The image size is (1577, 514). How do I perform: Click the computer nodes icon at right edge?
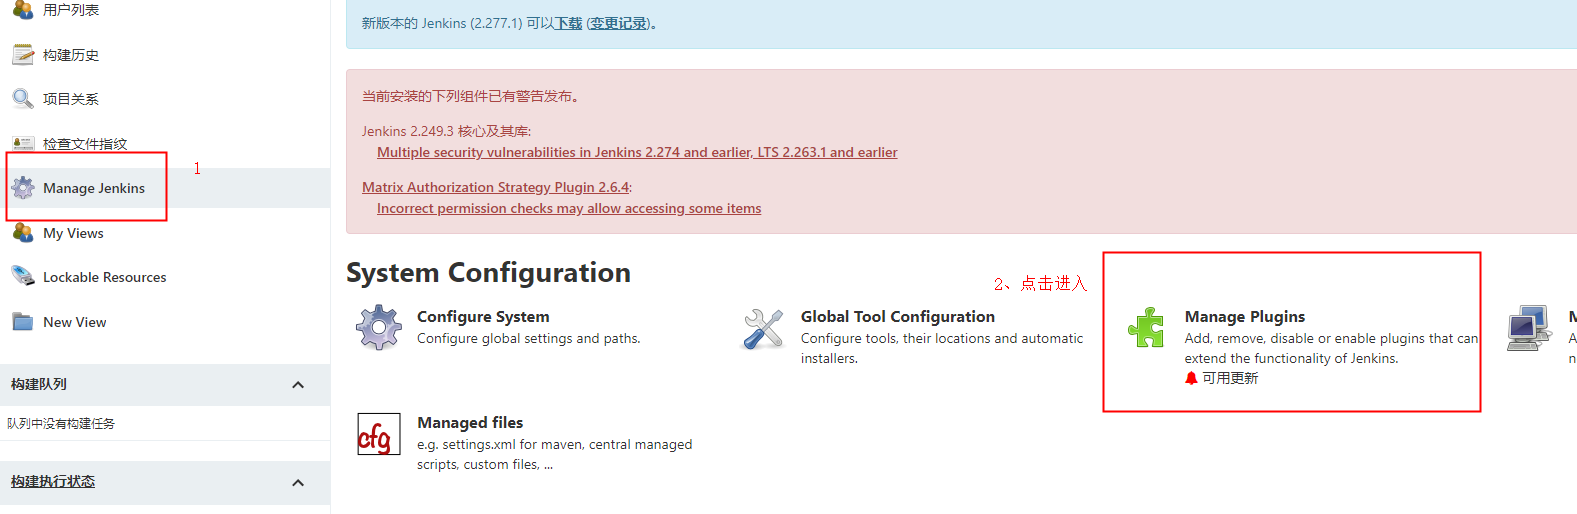coord(1530,328)
